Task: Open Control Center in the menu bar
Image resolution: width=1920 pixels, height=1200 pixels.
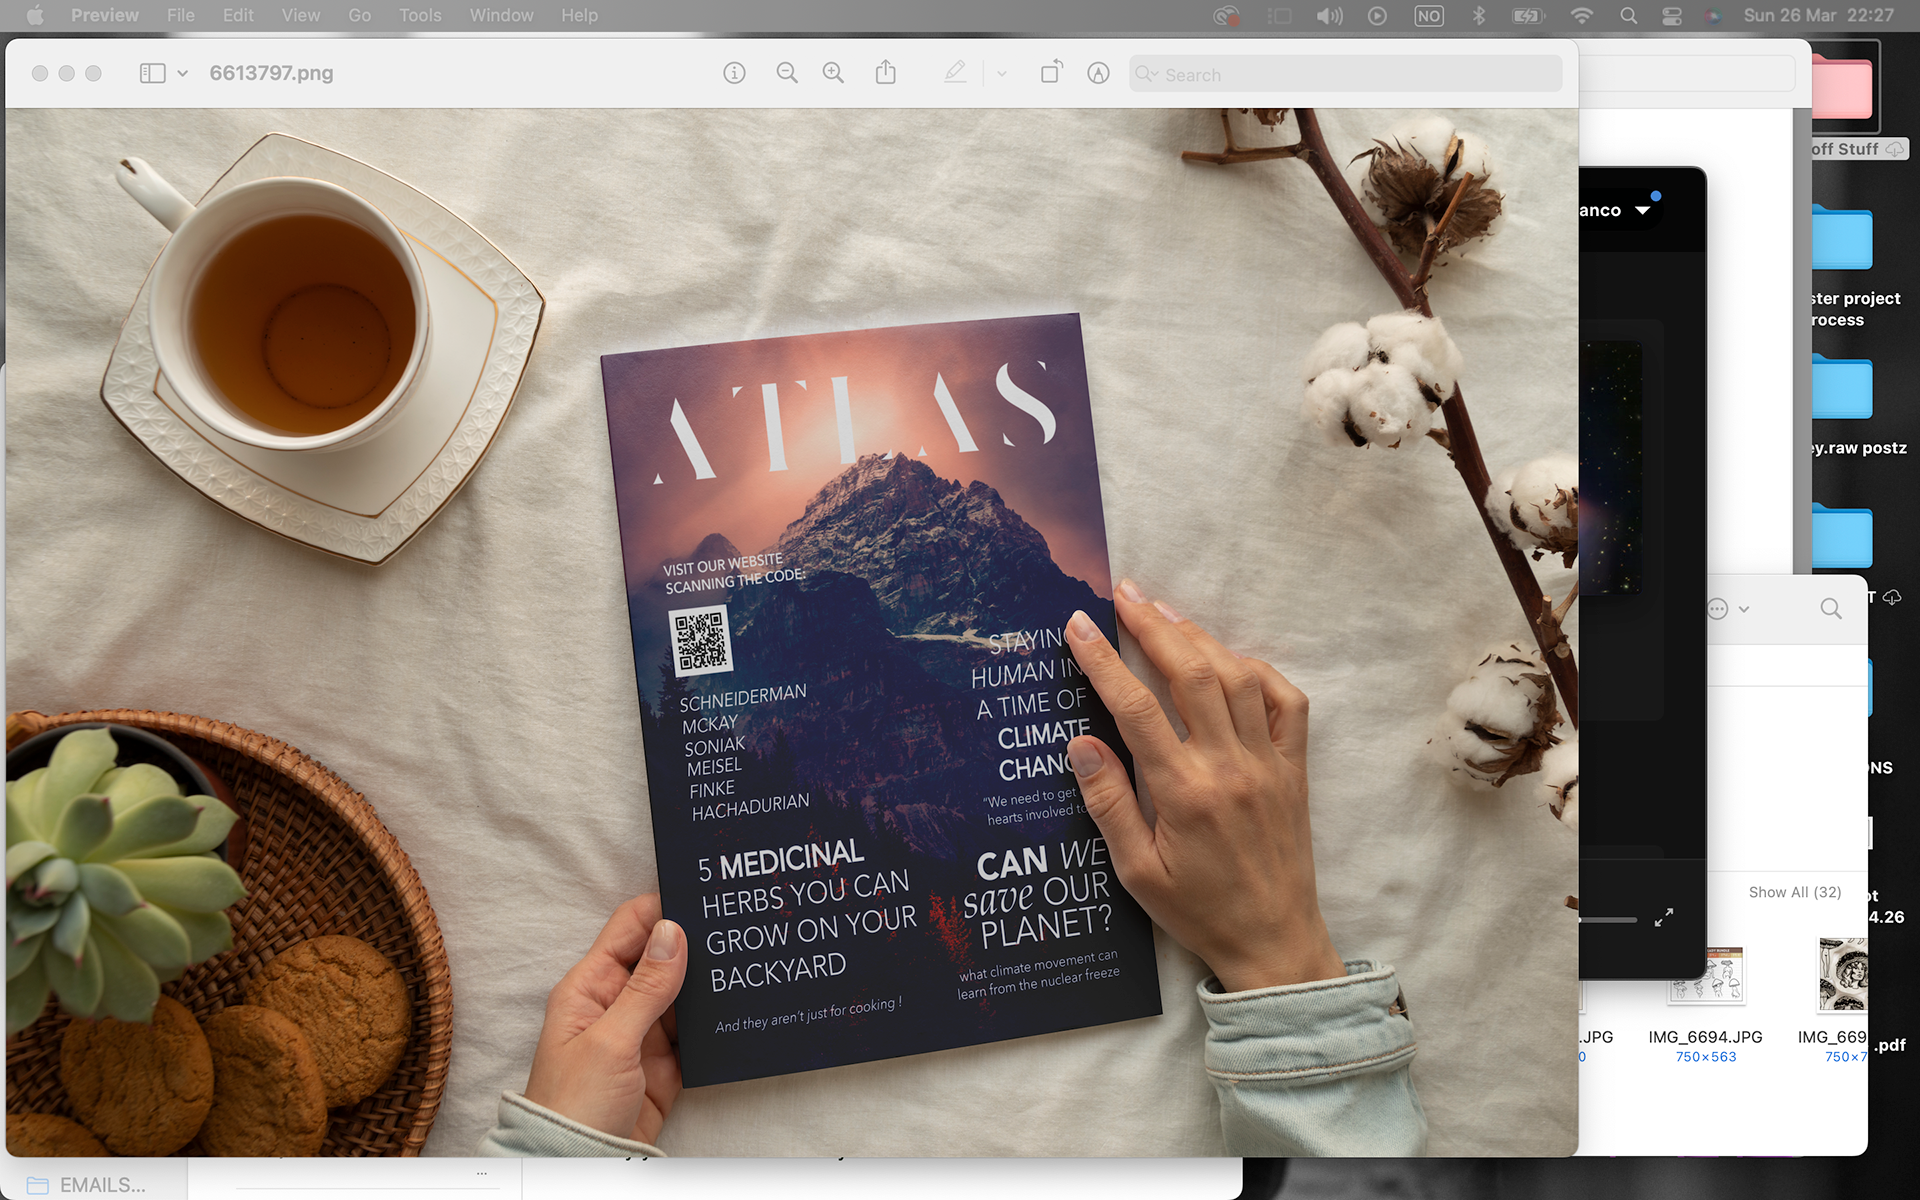Action: pos(1672,15)
